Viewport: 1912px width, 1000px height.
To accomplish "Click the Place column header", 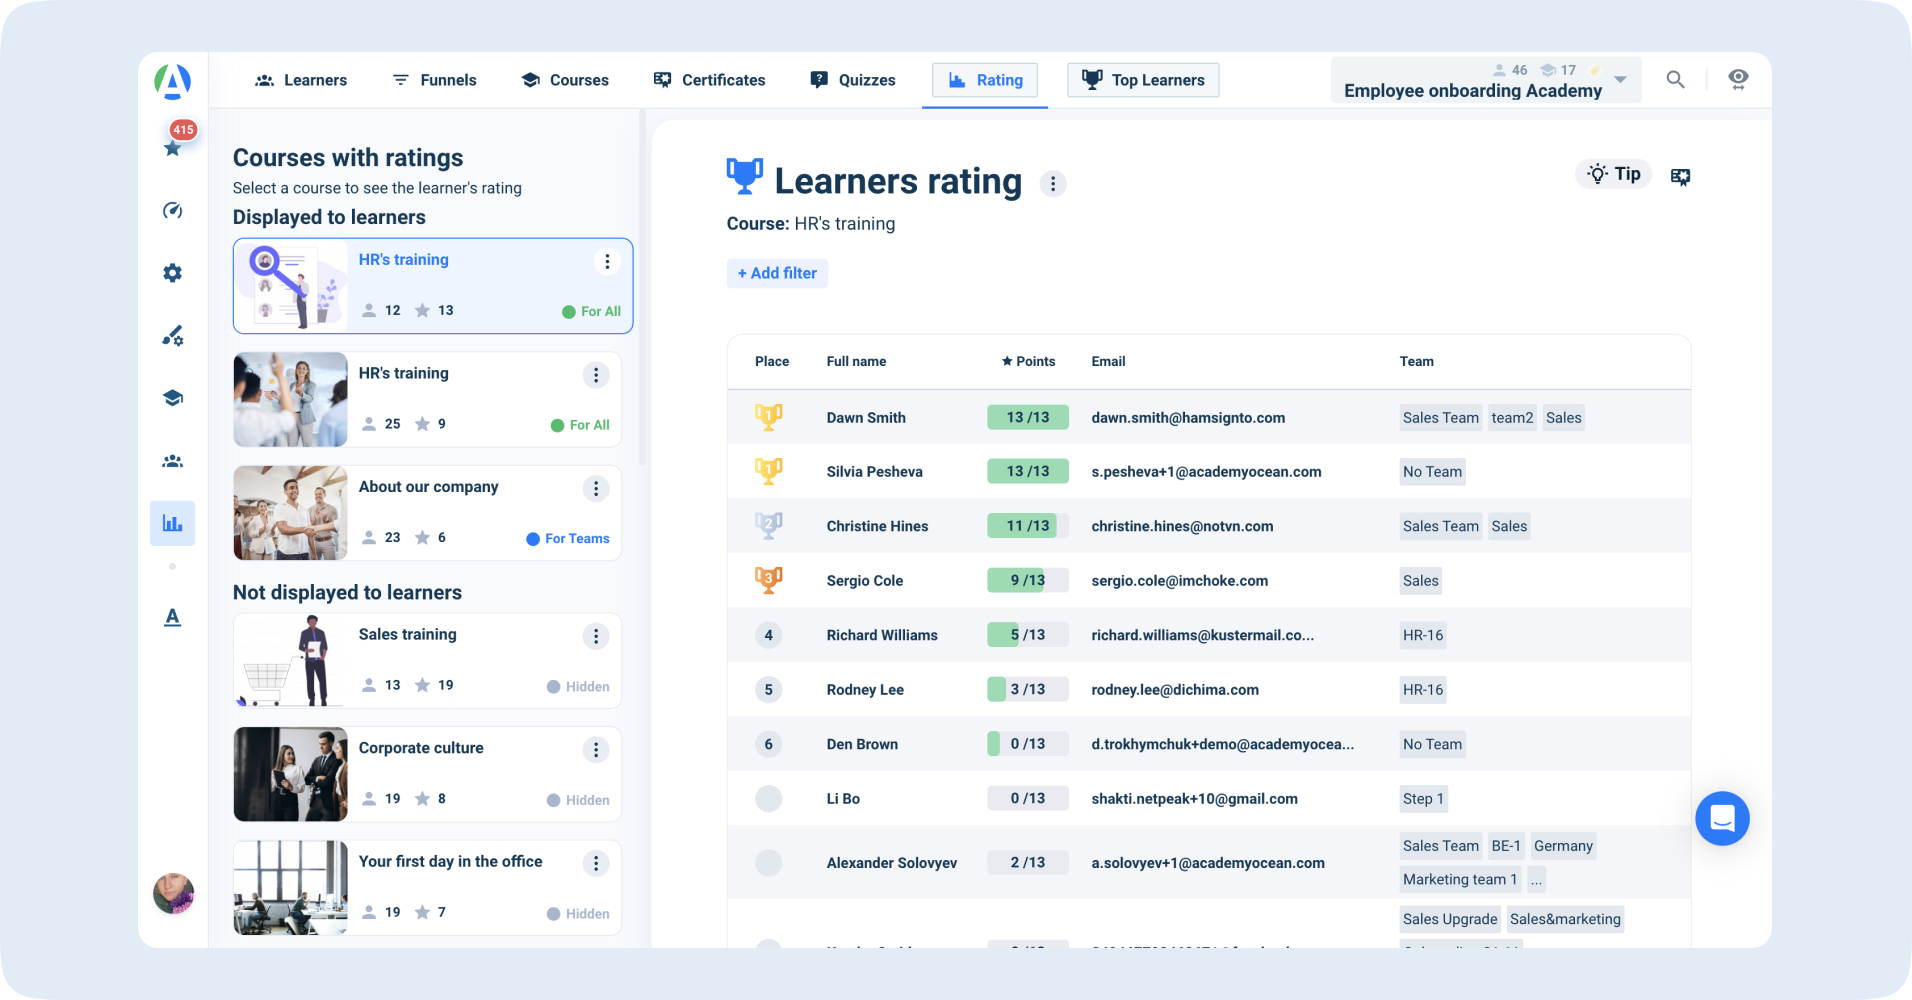I will 772,361.
